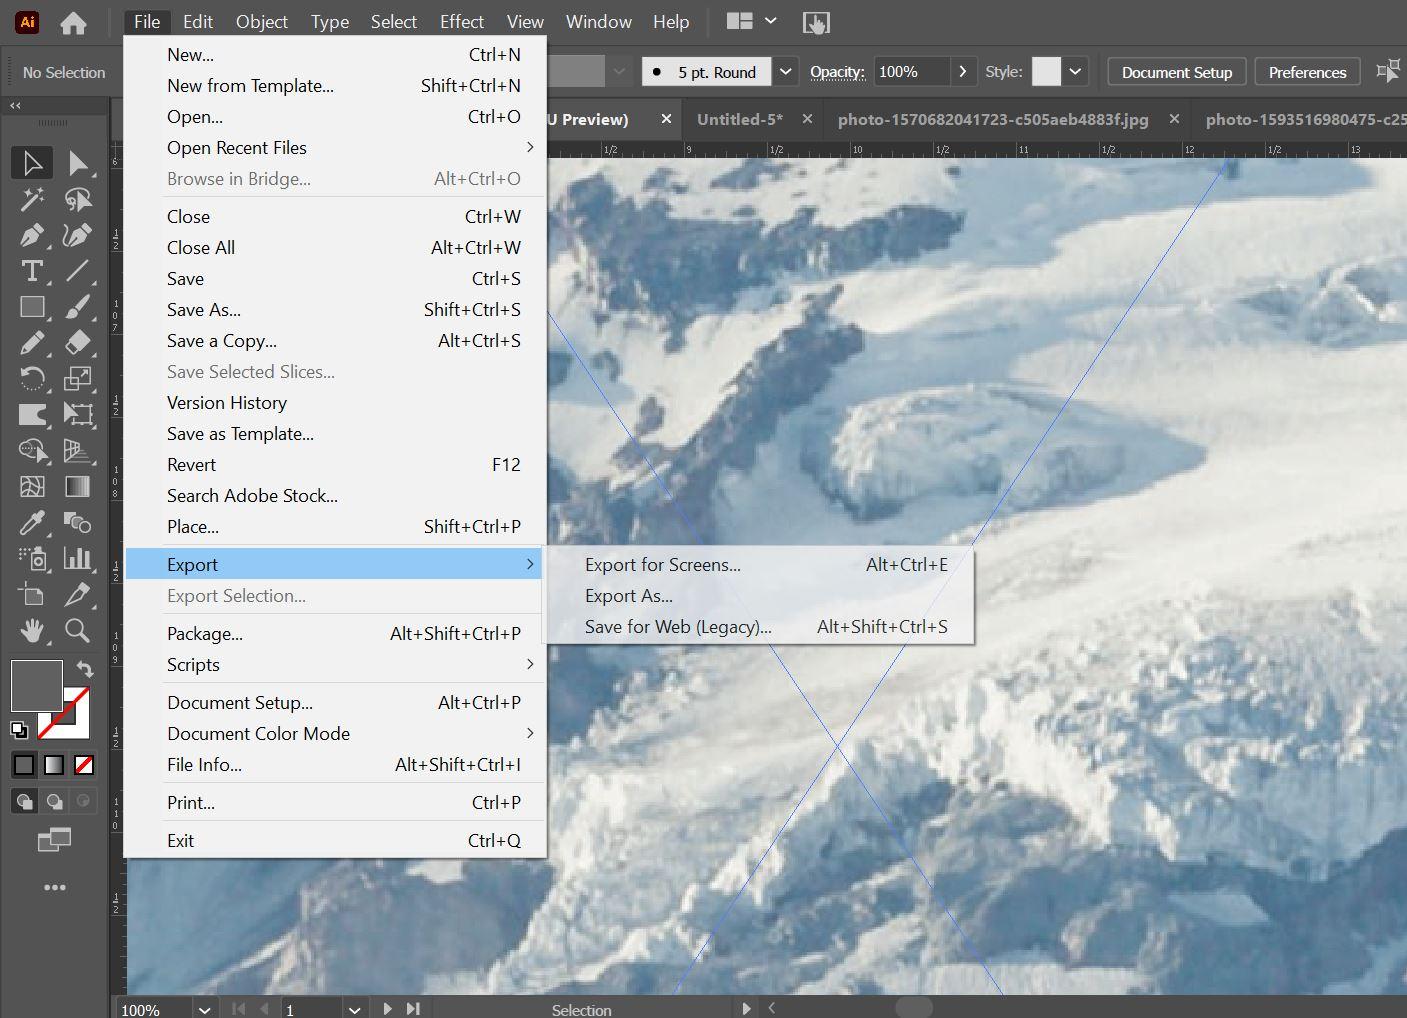Open the zoom level dropdown
This screenshot has height=1018, width=1407.
[205, 1009]
